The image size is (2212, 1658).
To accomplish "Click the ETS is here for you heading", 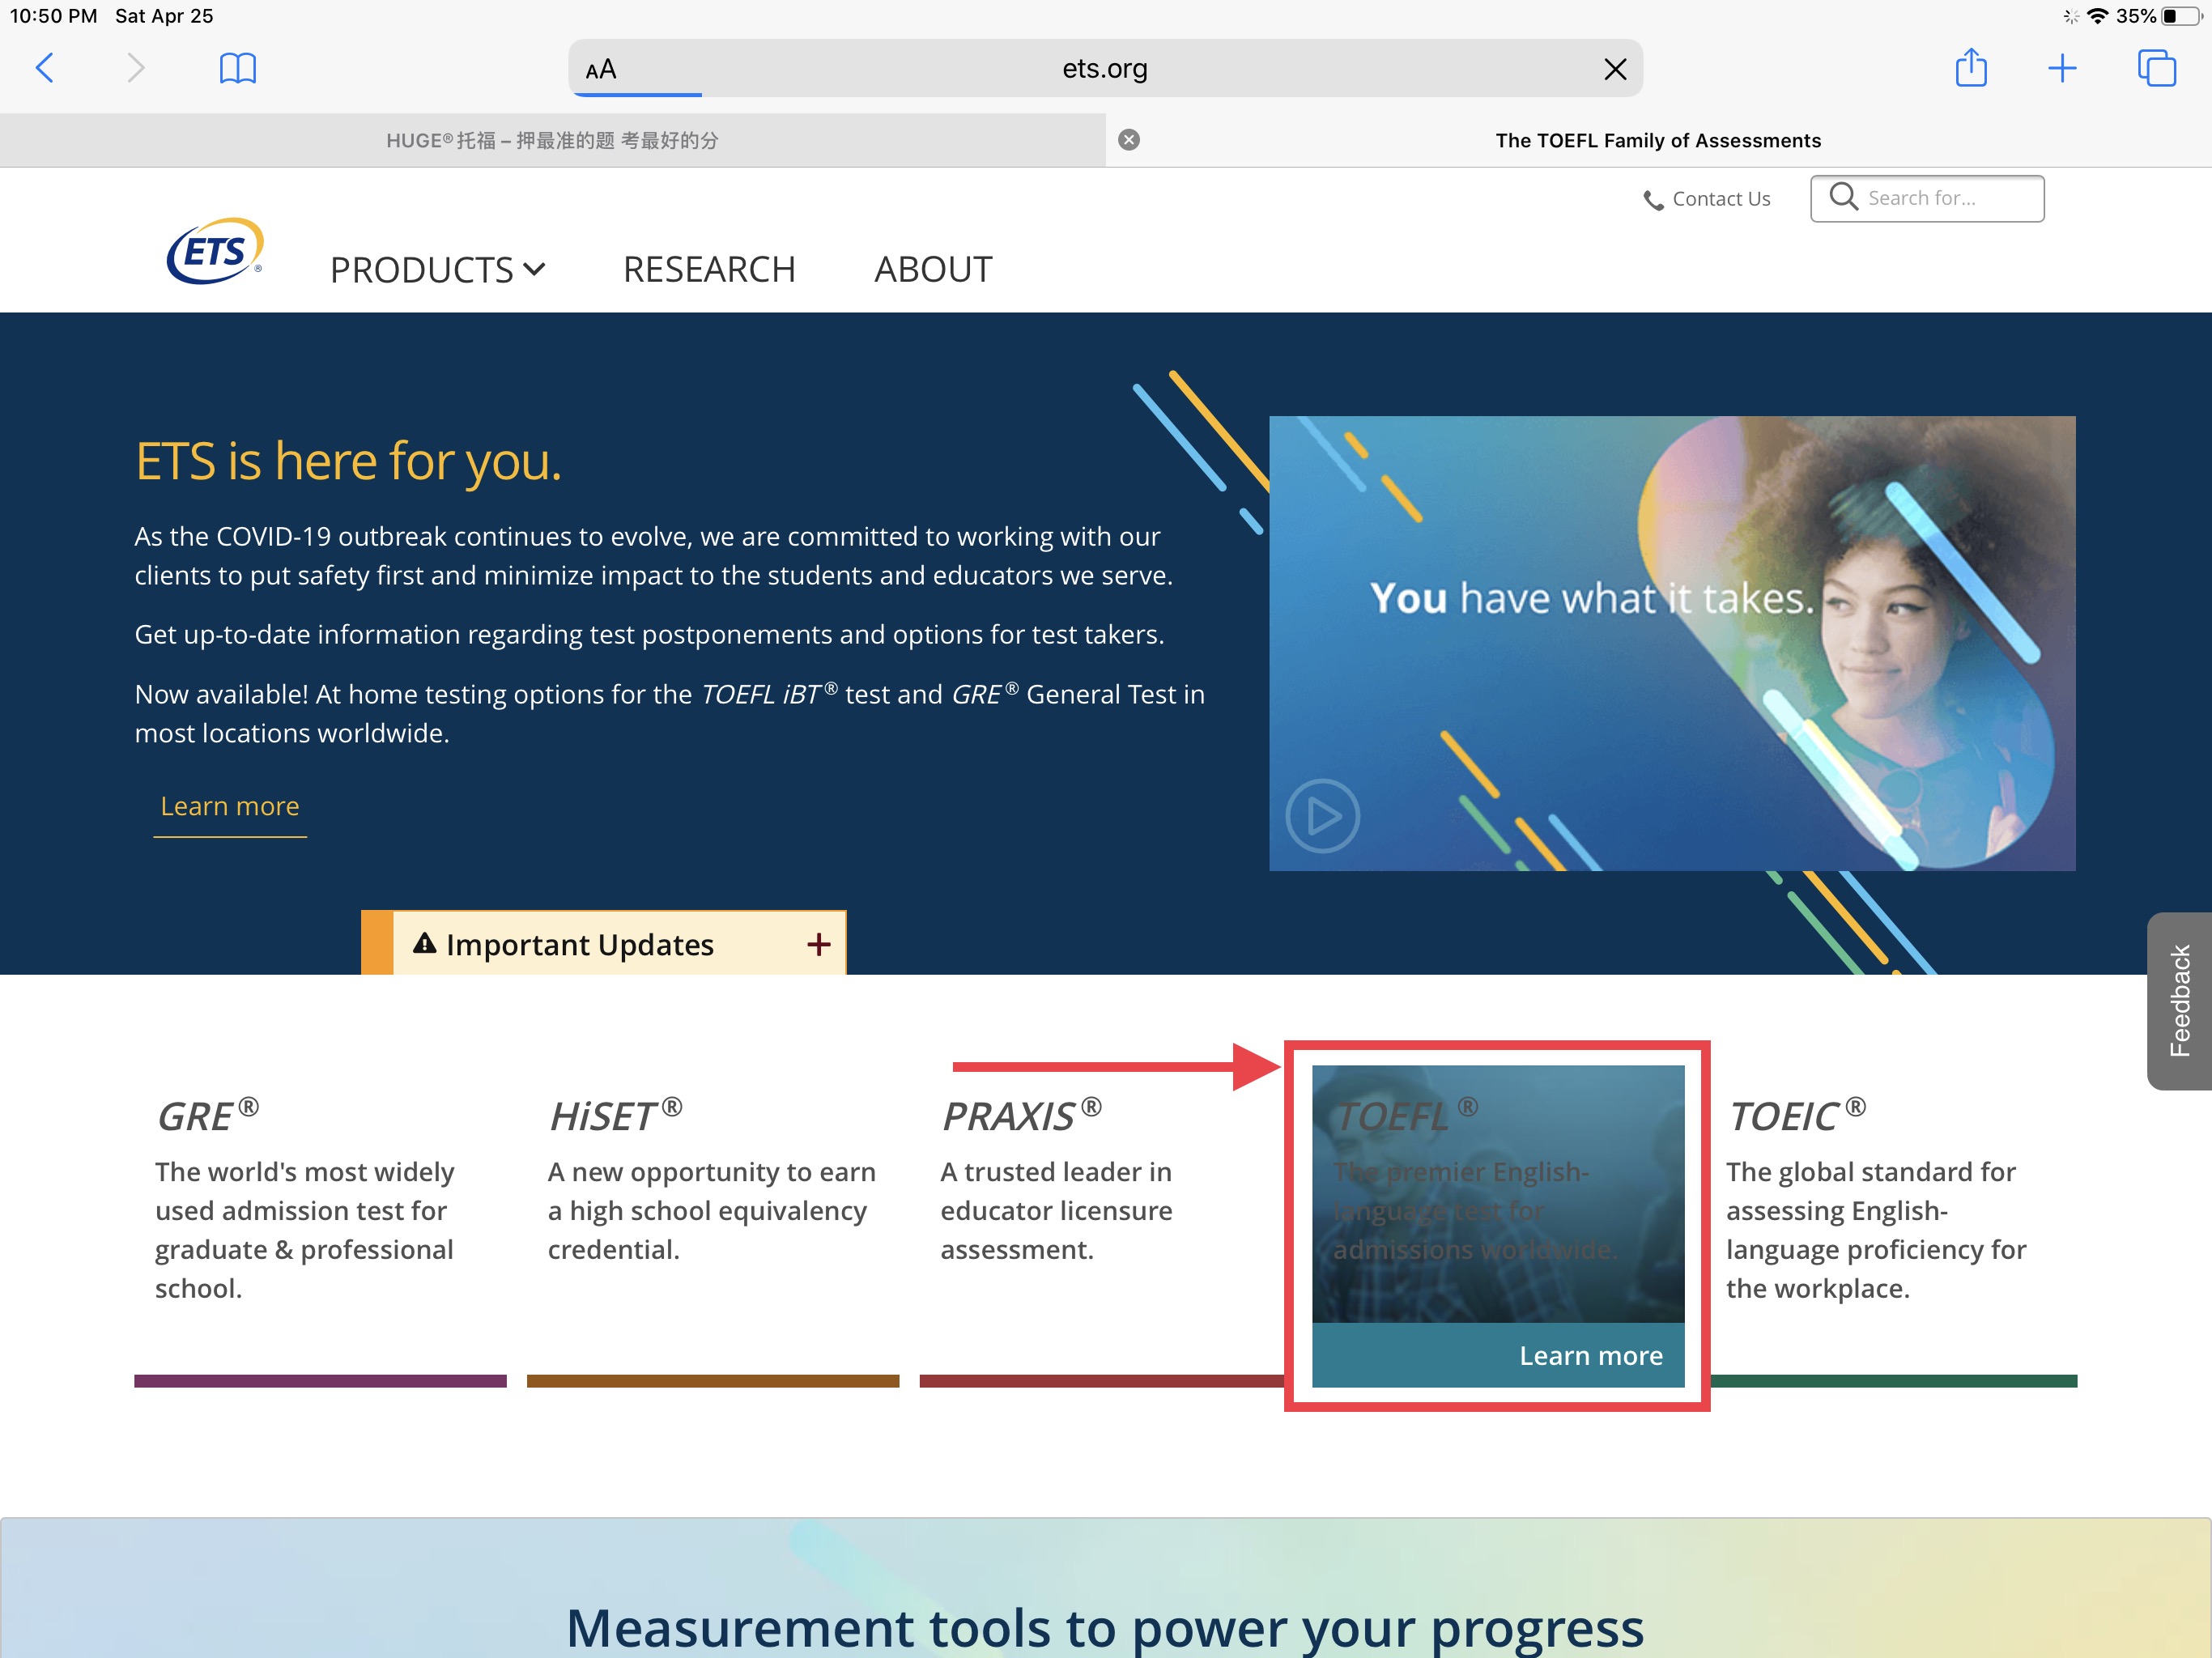I will point(348,461).
